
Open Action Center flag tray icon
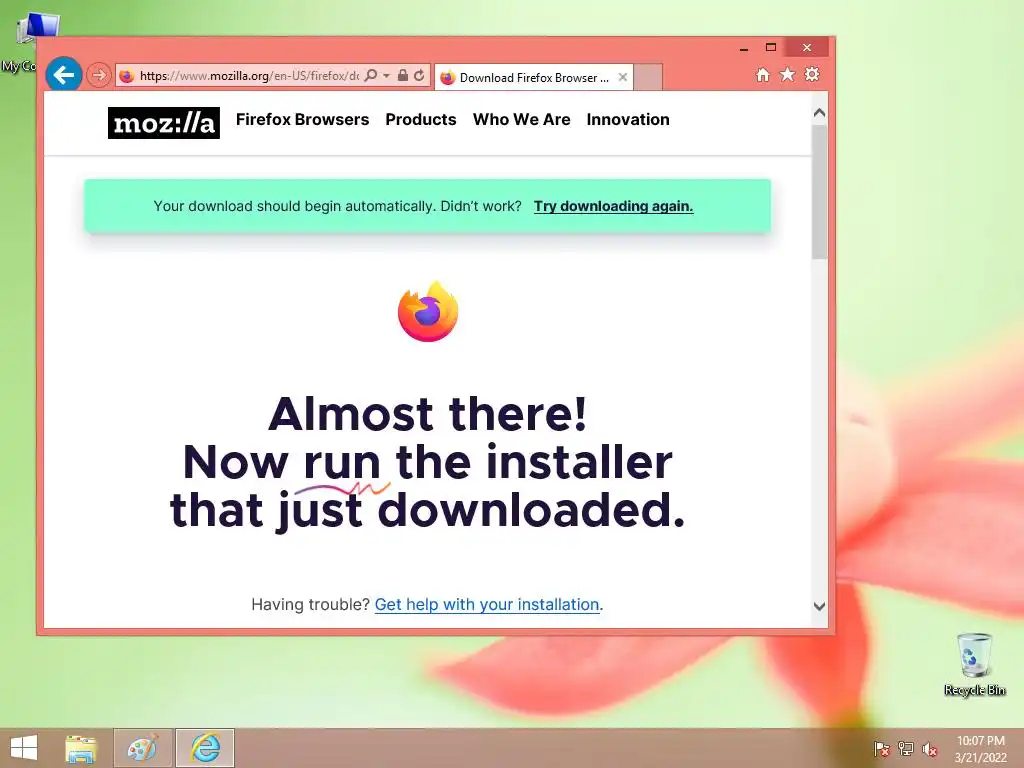882,748
